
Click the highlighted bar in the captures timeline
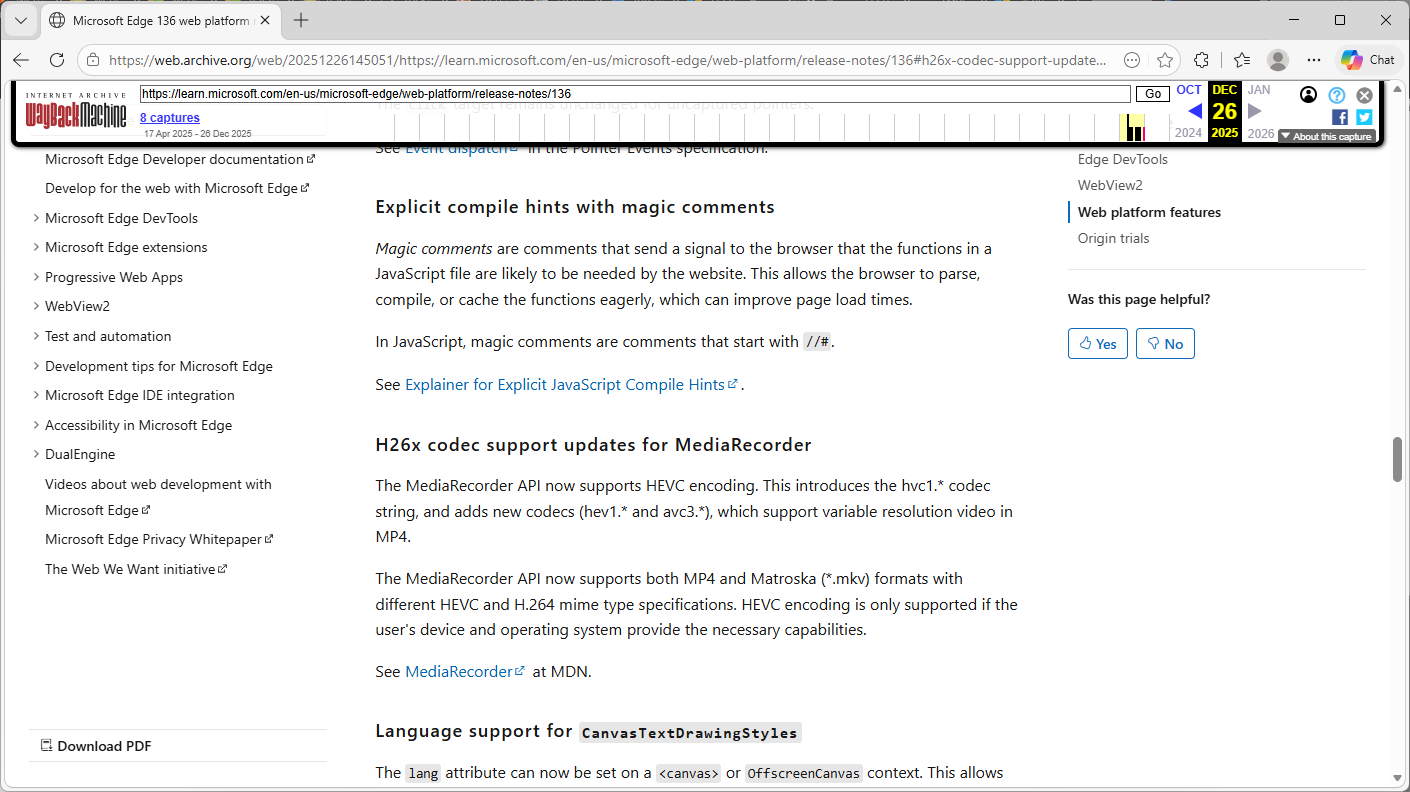pyautogui.click(x=1132, y=127)
